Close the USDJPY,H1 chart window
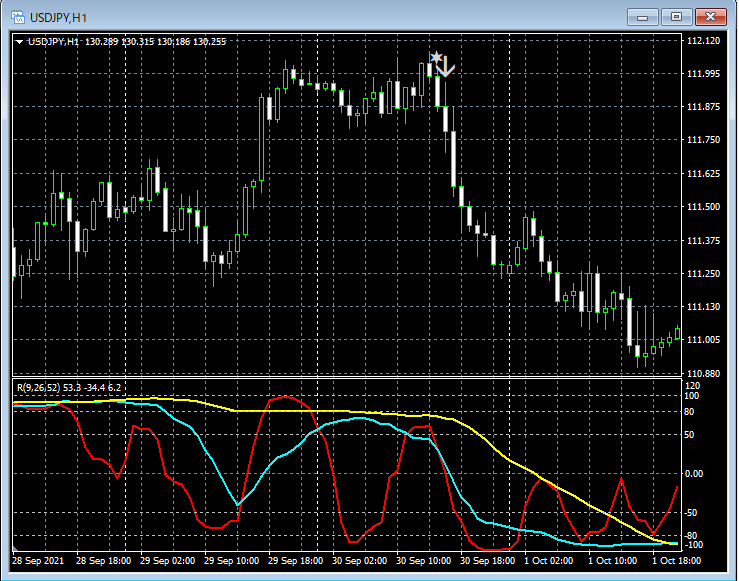The image size is (739, 581). pos(710,17)
